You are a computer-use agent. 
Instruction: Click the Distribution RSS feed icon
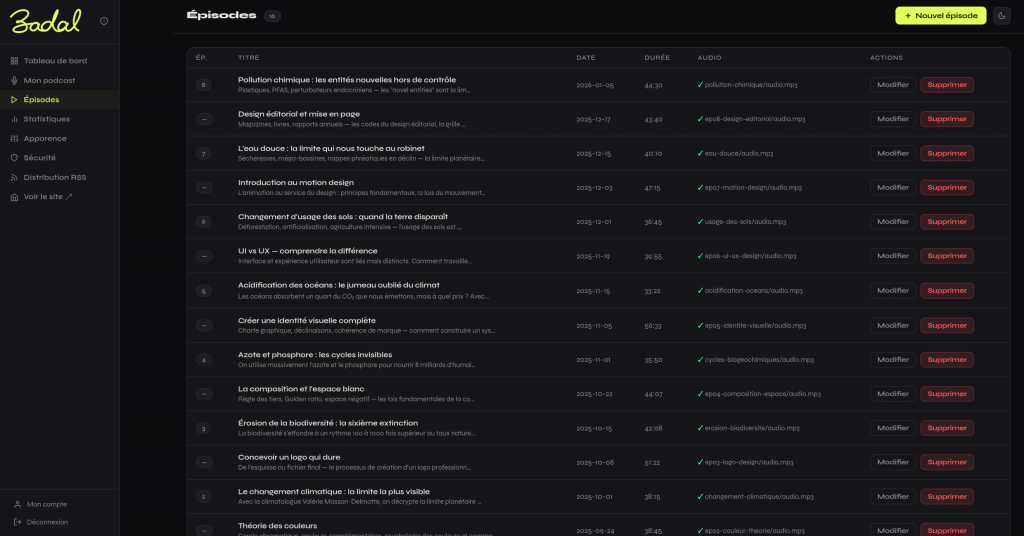pos(14,177)
